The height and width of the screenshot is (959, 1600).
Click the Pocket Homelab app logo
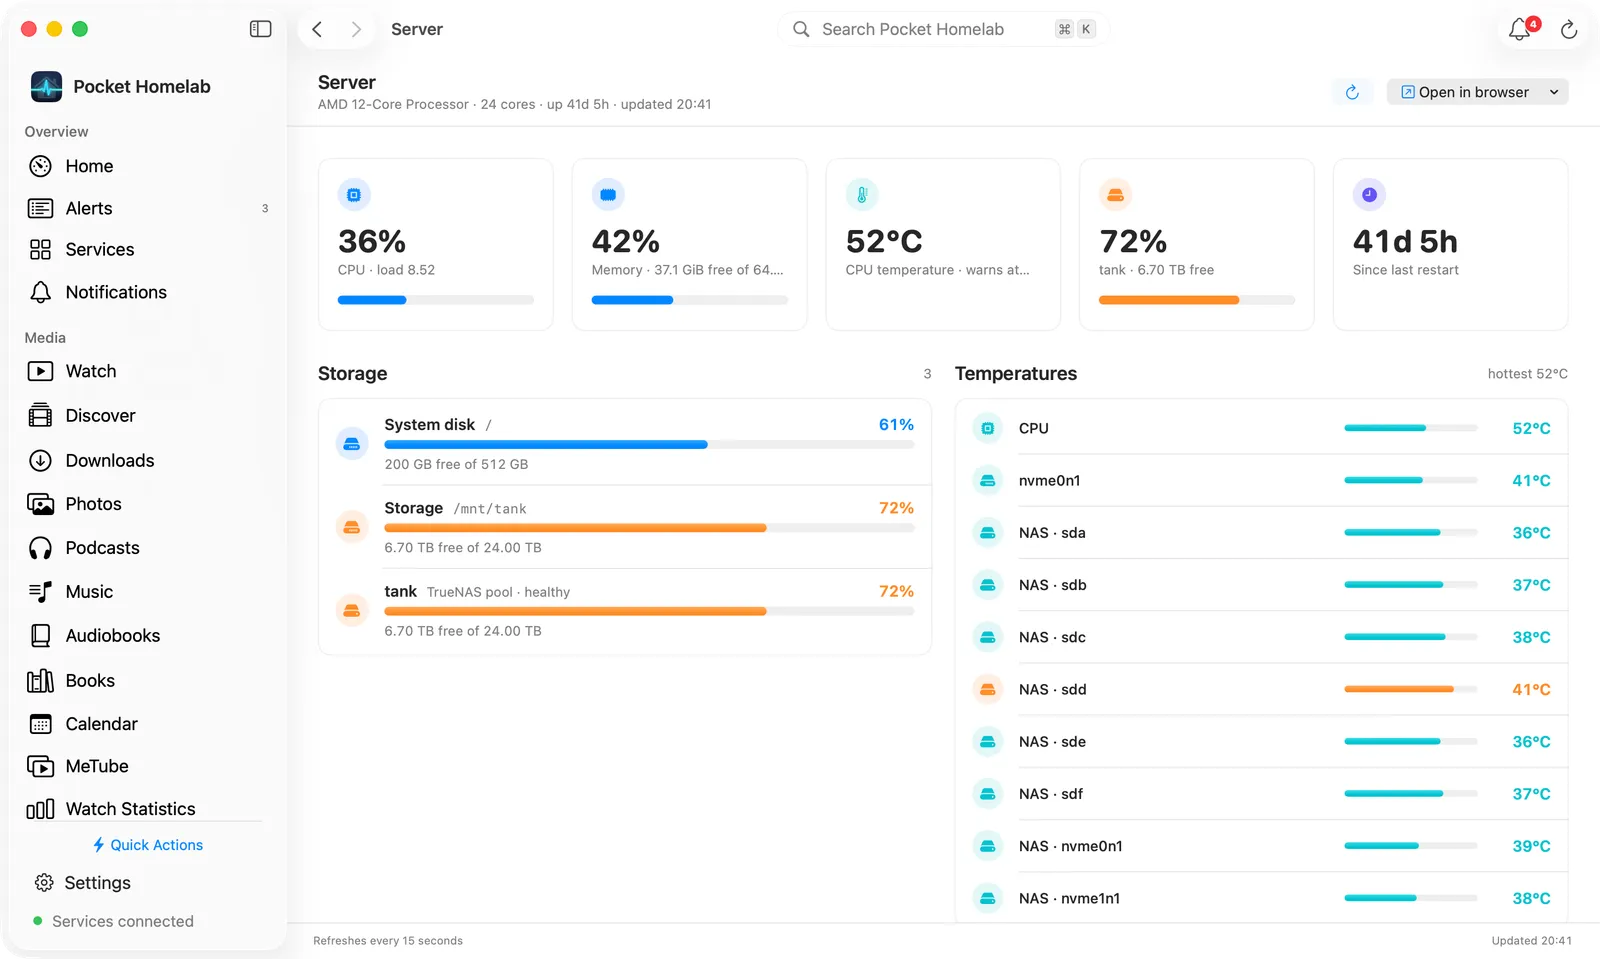pos(46,86)
